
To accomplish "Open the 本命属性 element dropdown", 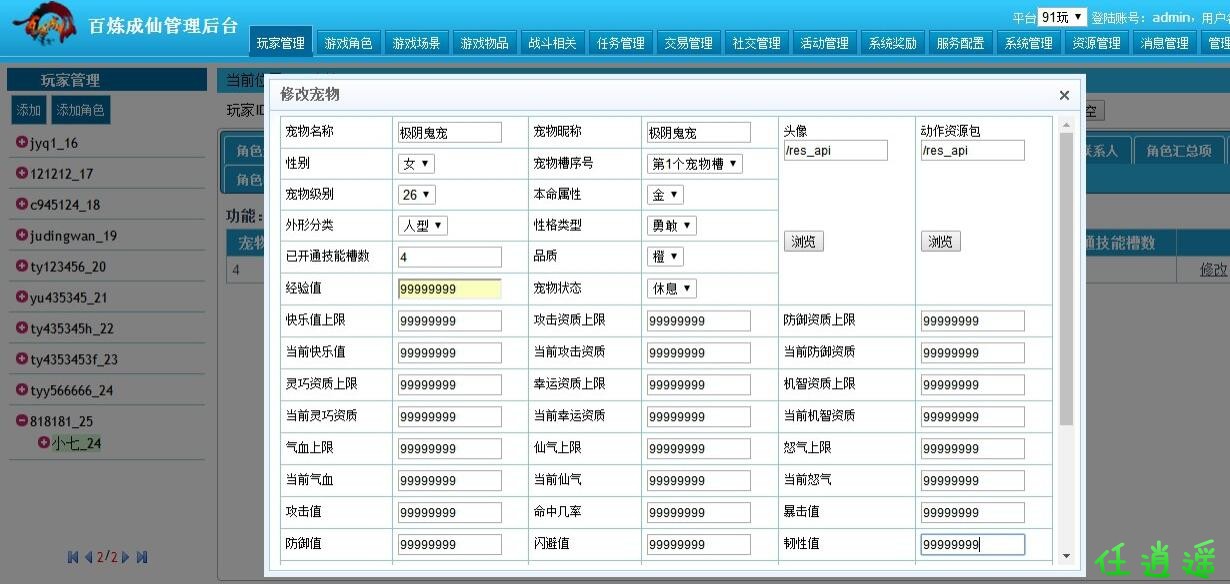I will coord(666,194).
